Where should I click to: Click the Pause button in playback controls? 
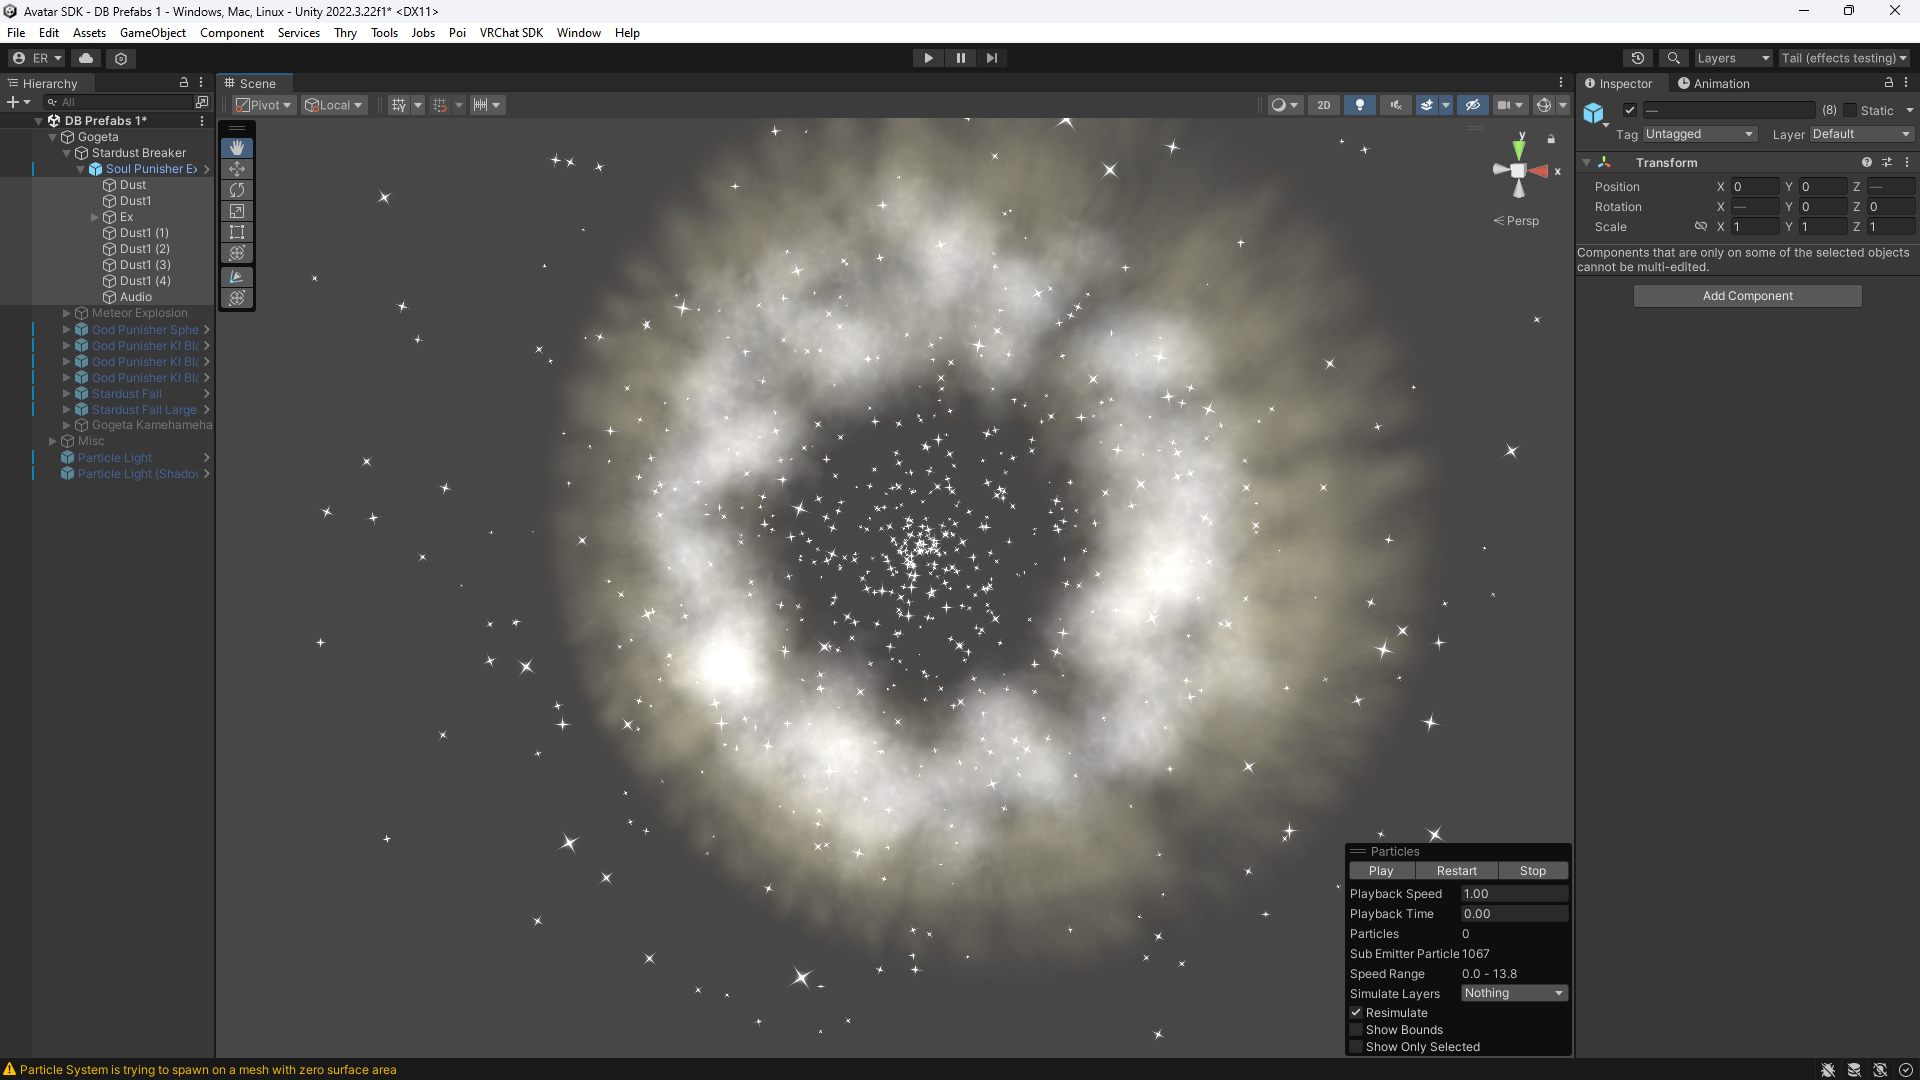(960, 58)
